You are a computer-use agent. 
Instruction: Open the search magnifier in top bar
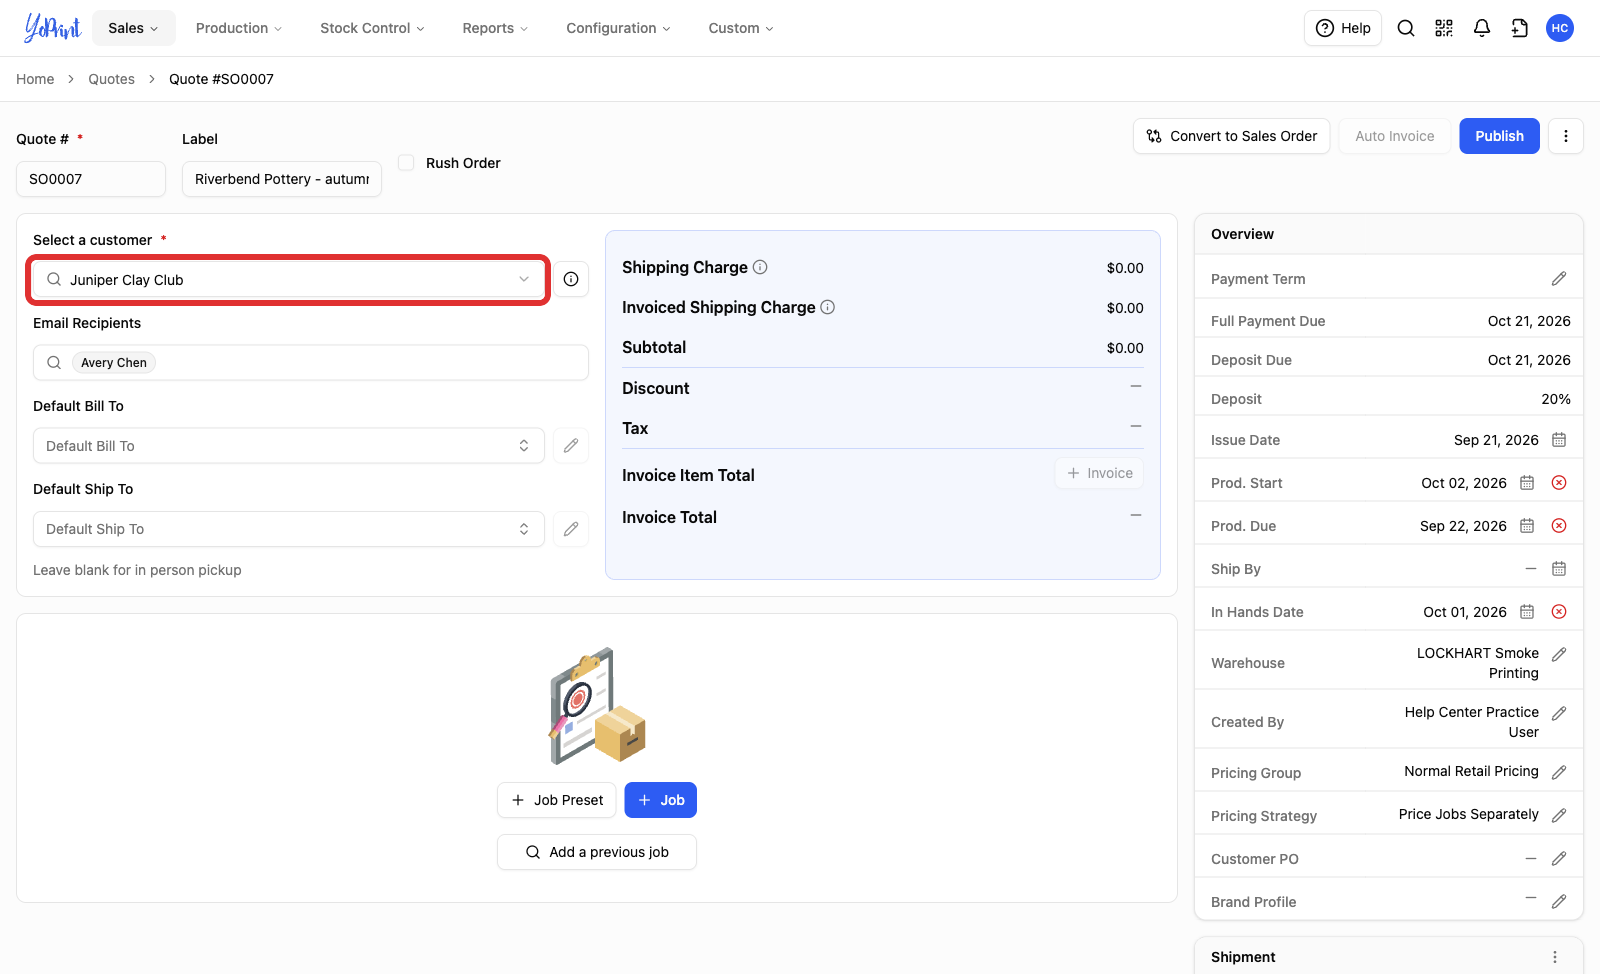pyautogui.click(x=1406, y=28)
